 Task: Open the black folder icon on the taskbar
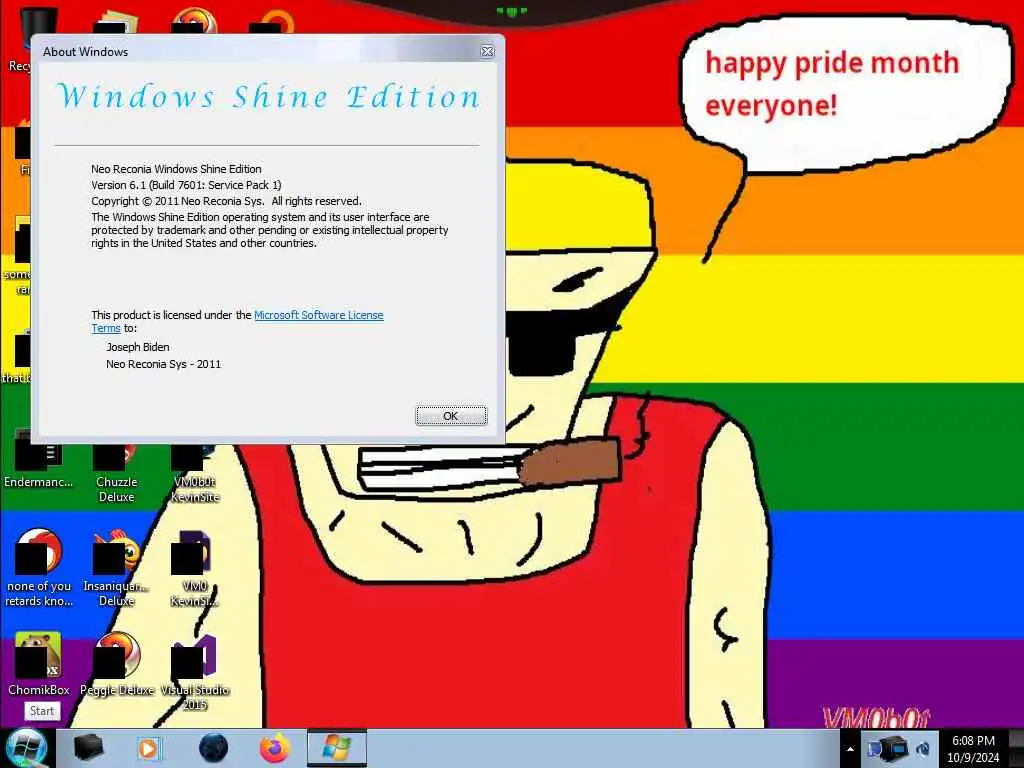(x=88, y=748)
